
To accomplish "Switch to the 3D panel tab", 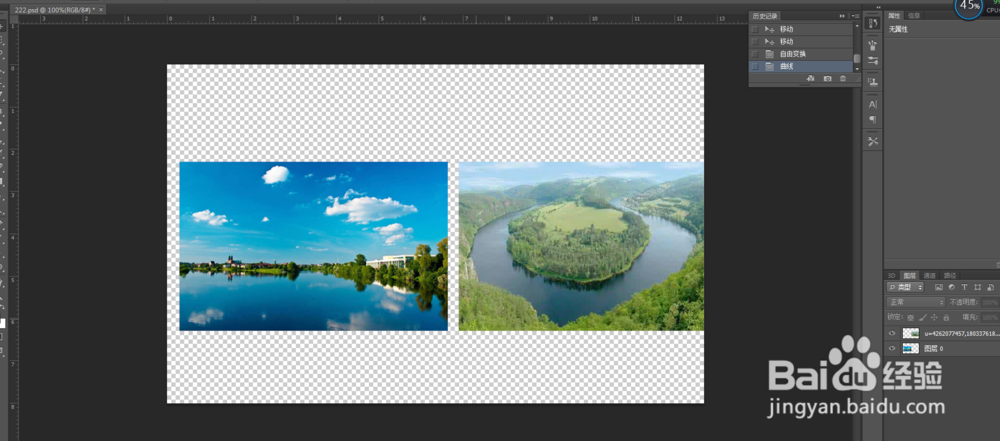I will 892,275.
